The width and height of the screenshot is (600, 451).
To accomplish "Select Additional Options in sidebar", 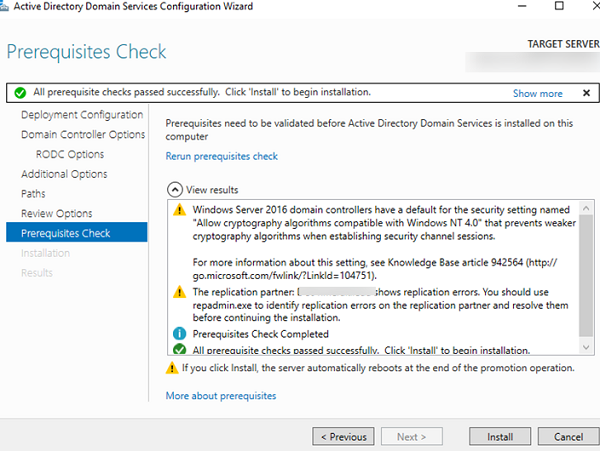I will click(x=64, y=174).
